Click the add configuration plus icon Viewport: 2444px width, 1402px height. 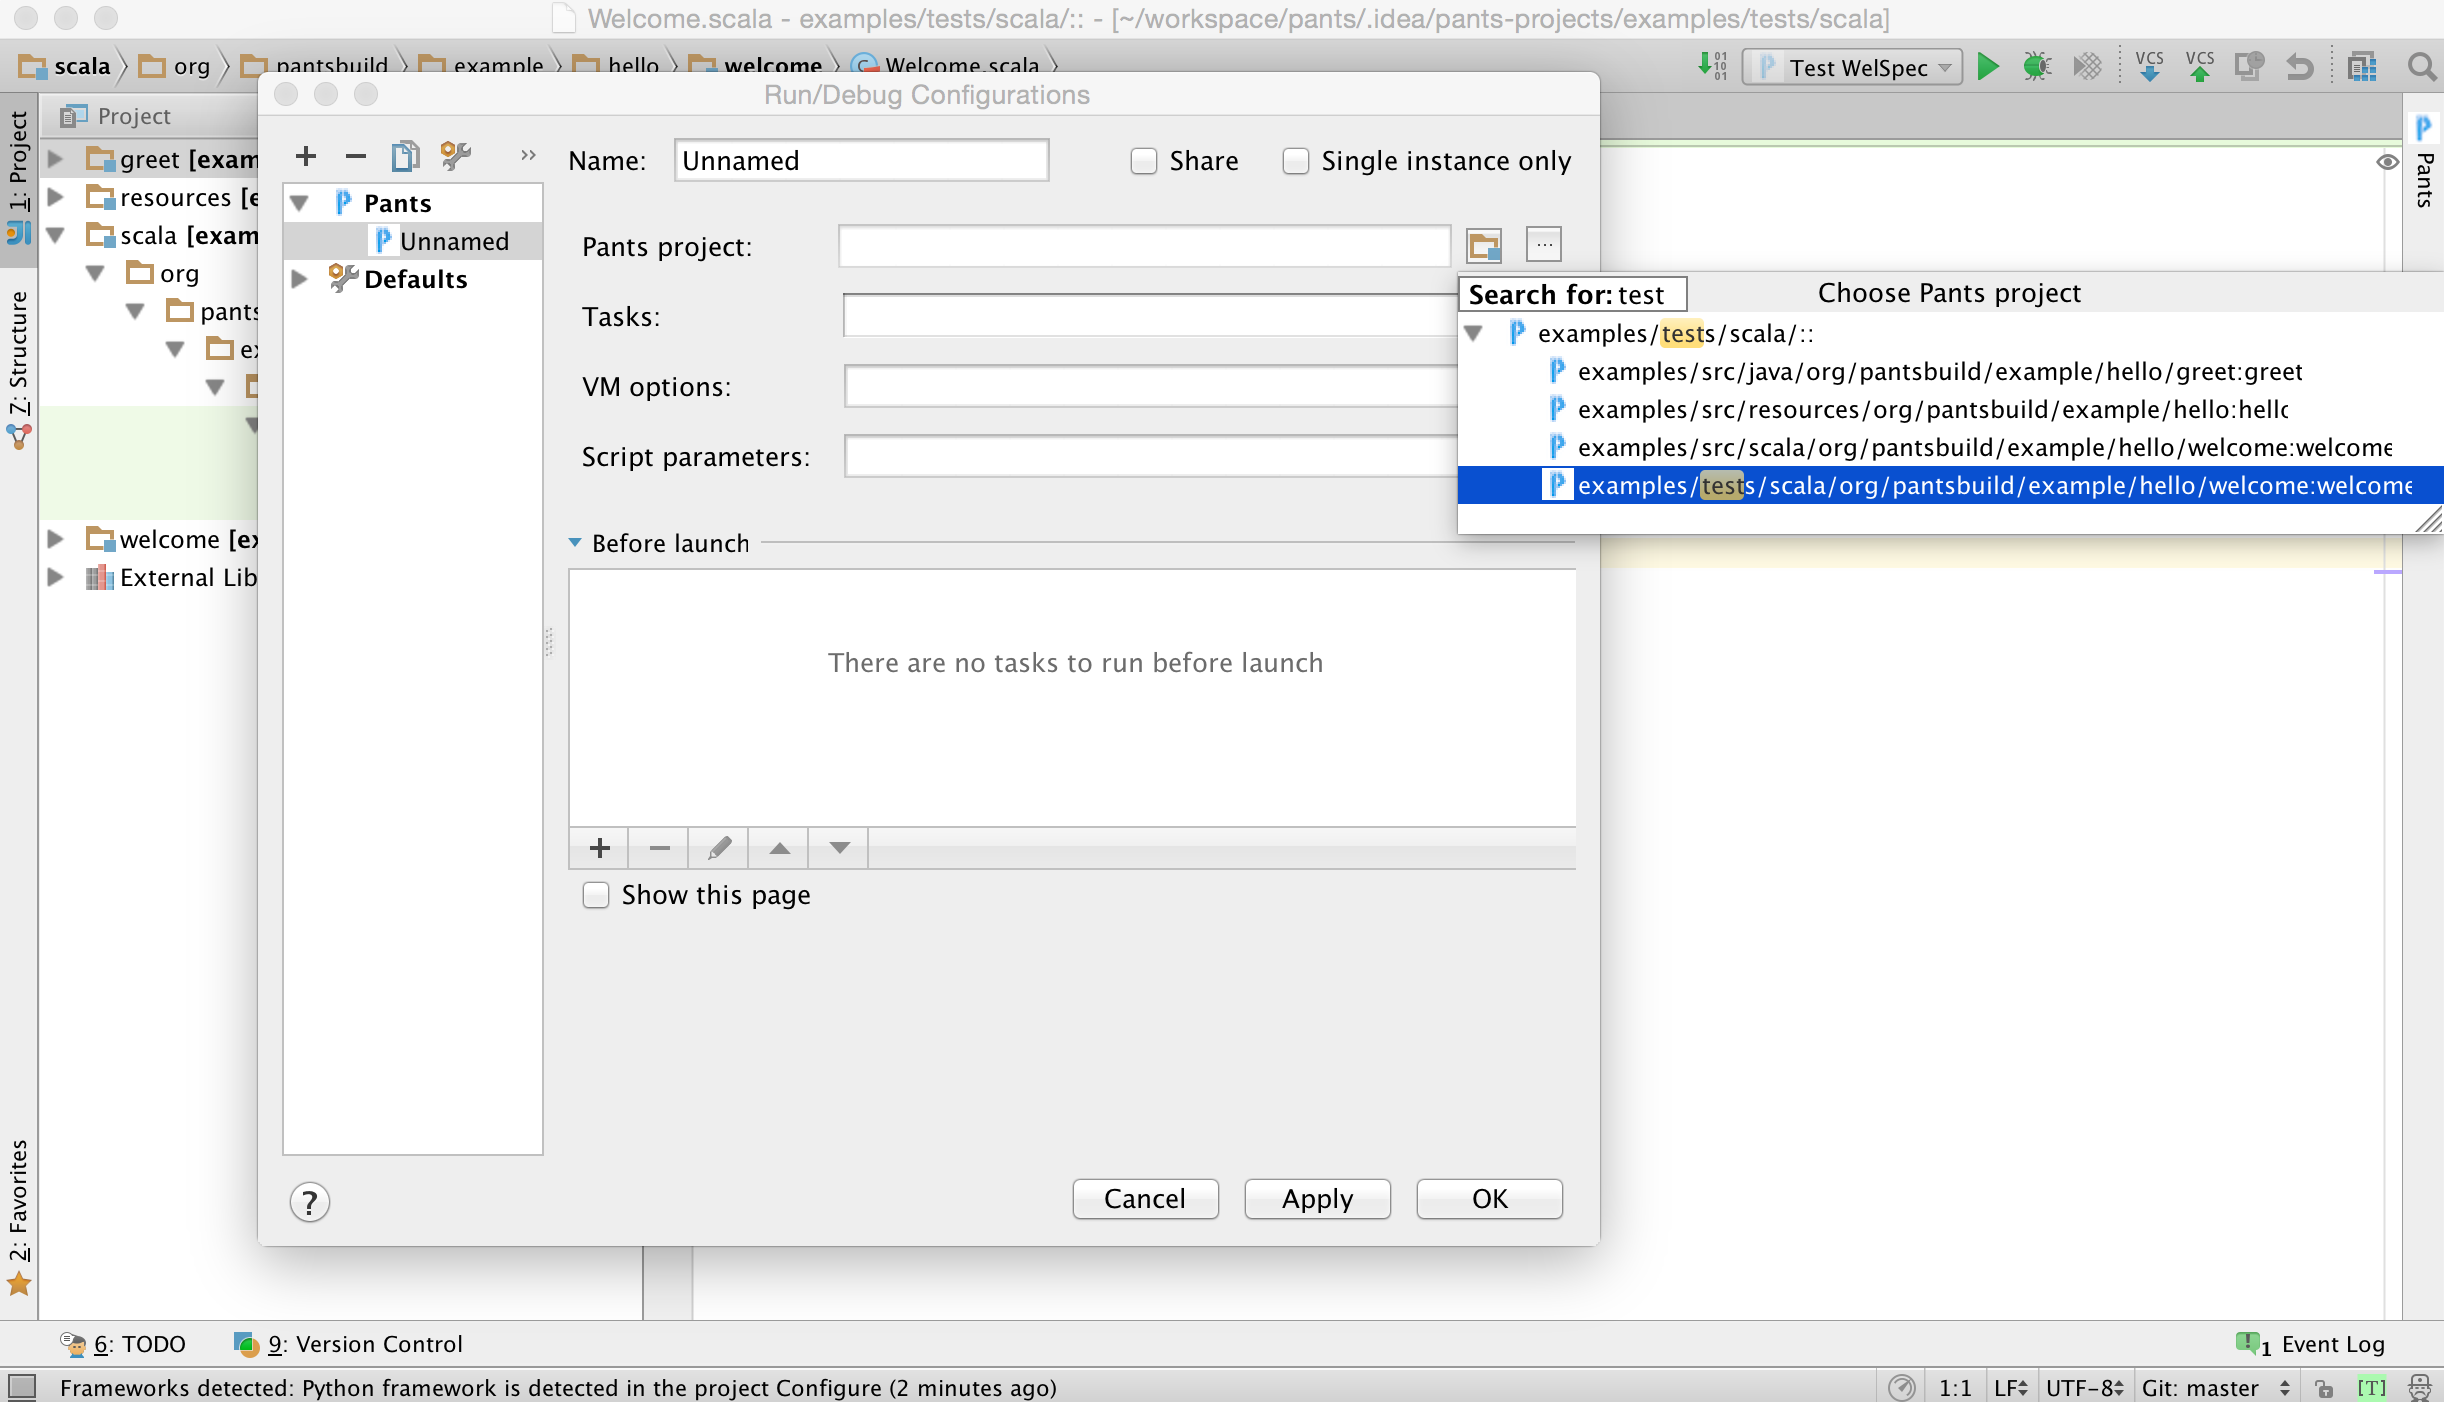point(306,156)
